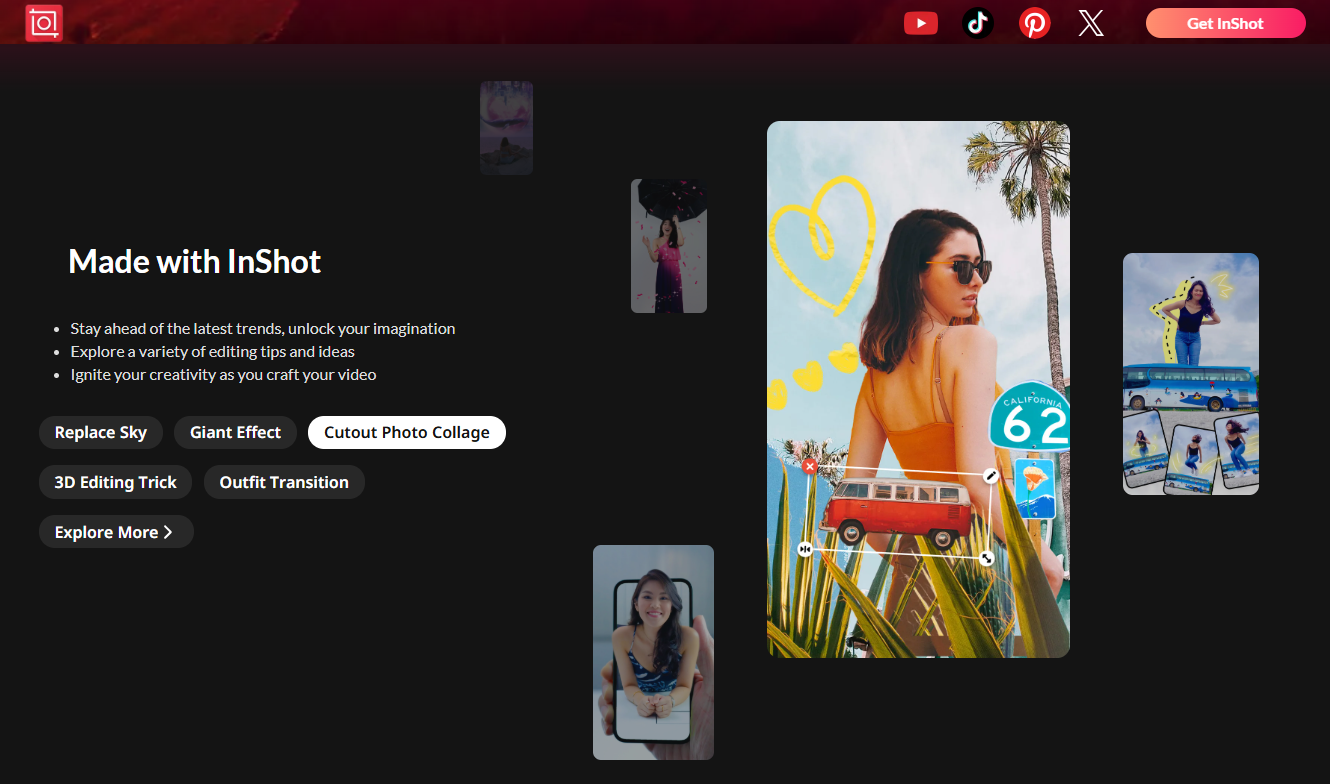Click the Get InShot button
The width and height of the screenshot is (1330, 784).
pos(1226,23)
